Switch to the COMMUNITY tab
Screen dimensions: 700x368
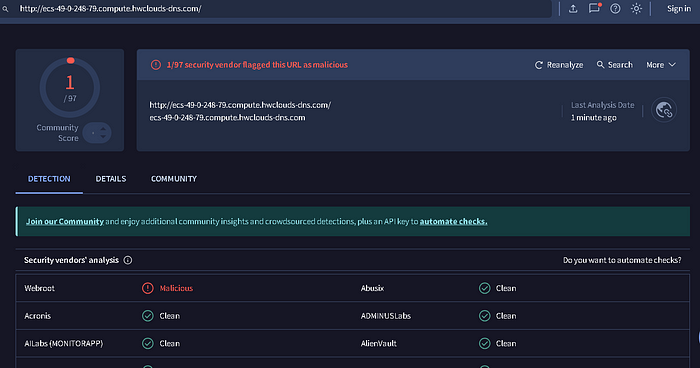tap(174, 179)
